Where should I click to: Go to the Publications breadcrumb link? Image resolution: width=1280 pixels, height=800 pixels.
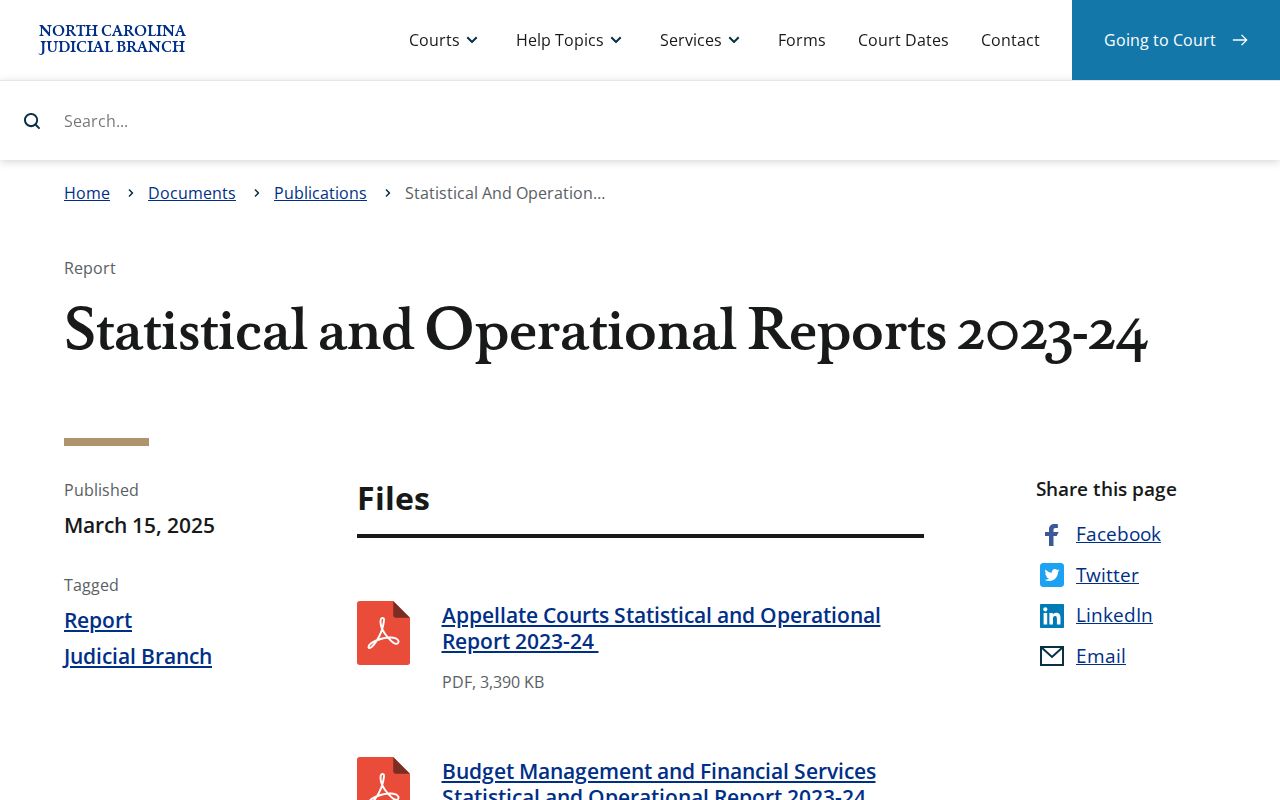[x=320, y=193]
